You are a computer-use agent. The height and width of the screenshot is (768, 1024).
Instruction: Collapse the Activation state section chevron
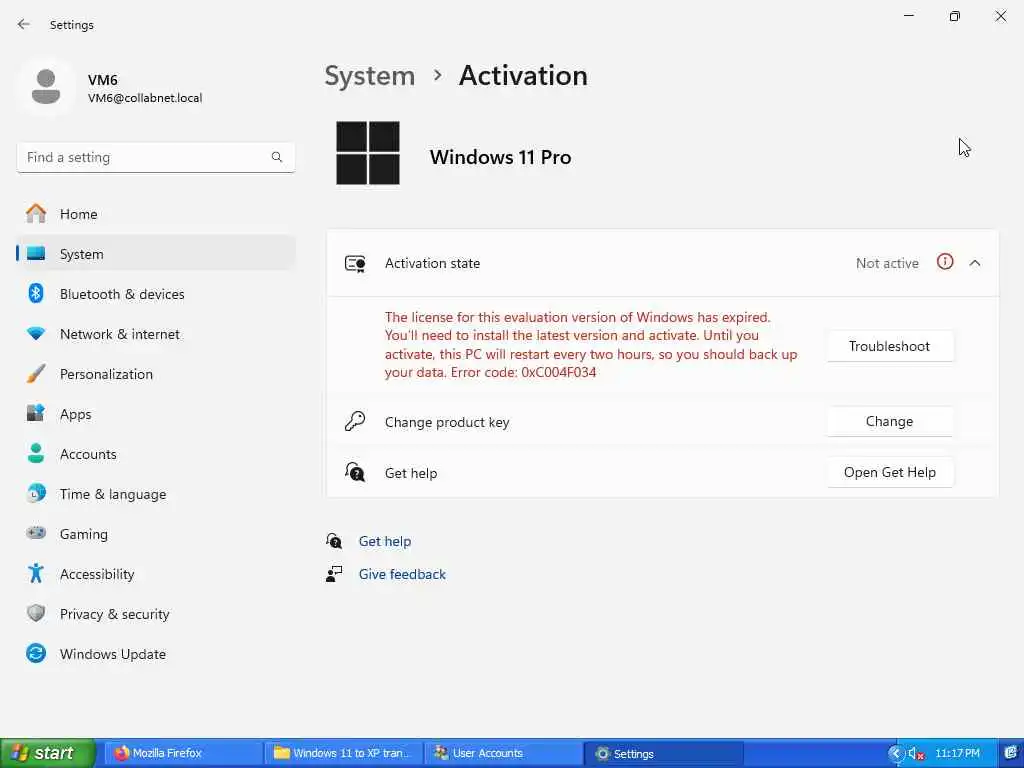point(975,263)
